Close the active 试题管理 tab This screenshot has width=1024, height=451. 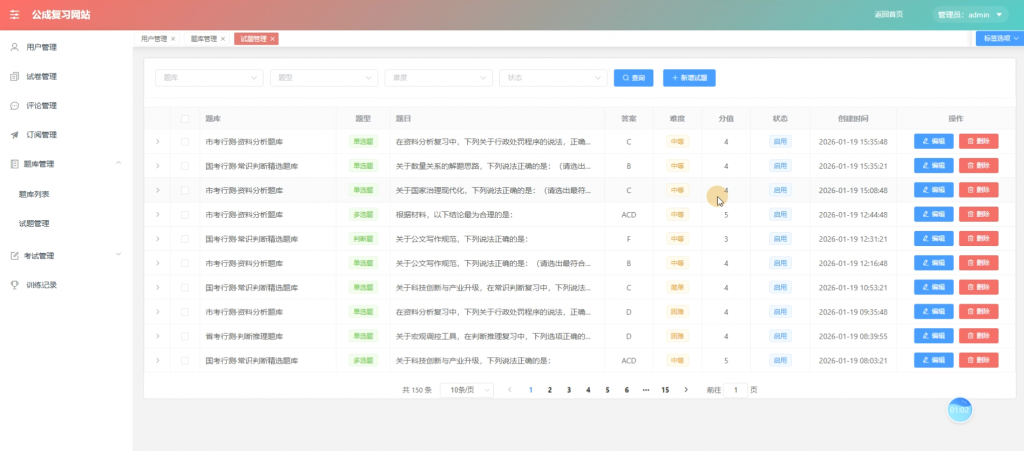273,39
